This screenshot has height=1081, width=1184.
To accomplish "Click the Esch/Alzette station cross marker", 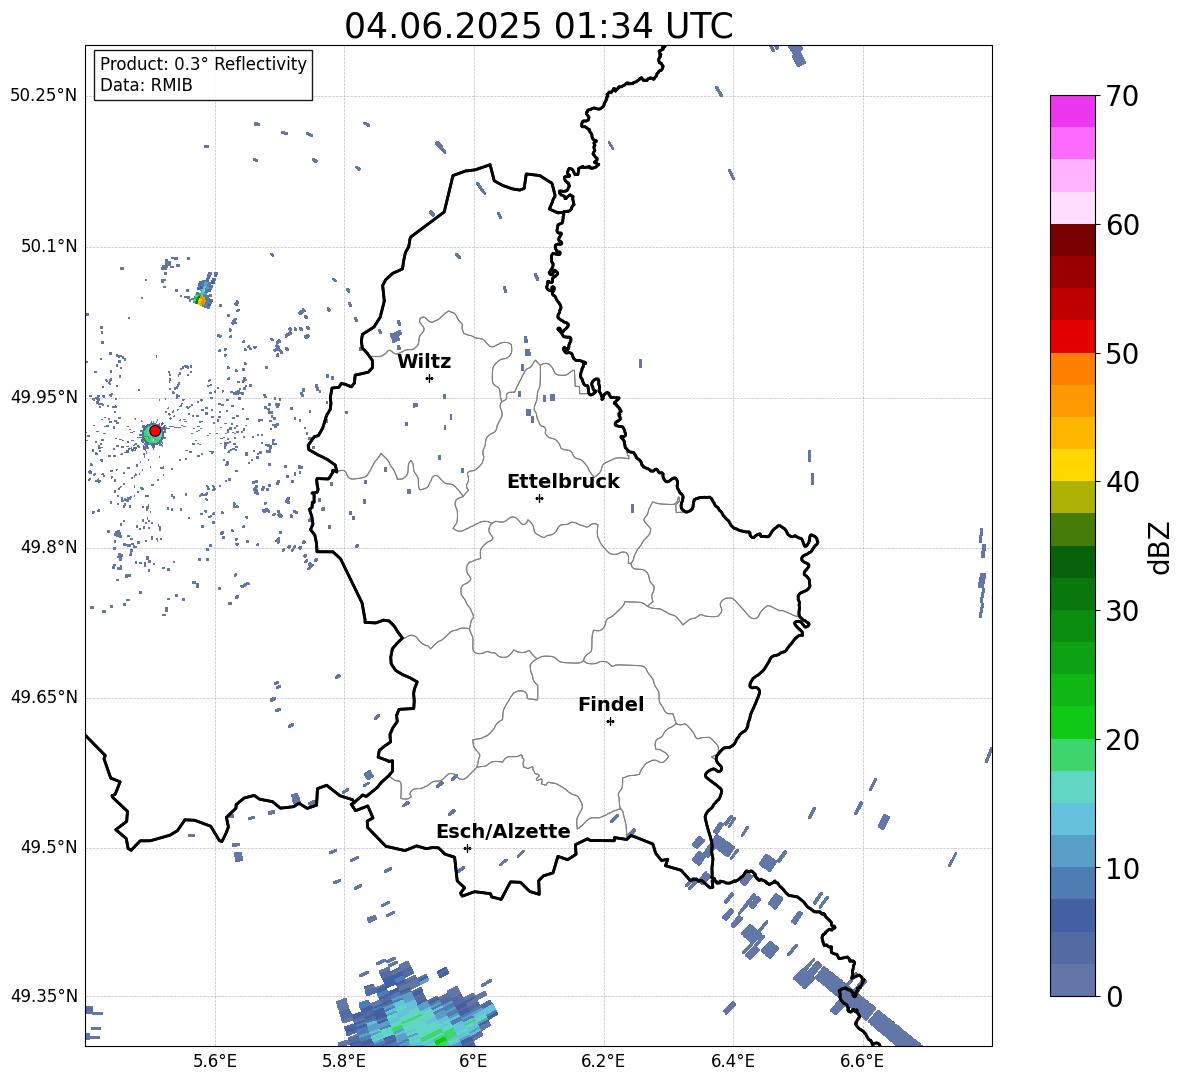I will click(467, 848).
